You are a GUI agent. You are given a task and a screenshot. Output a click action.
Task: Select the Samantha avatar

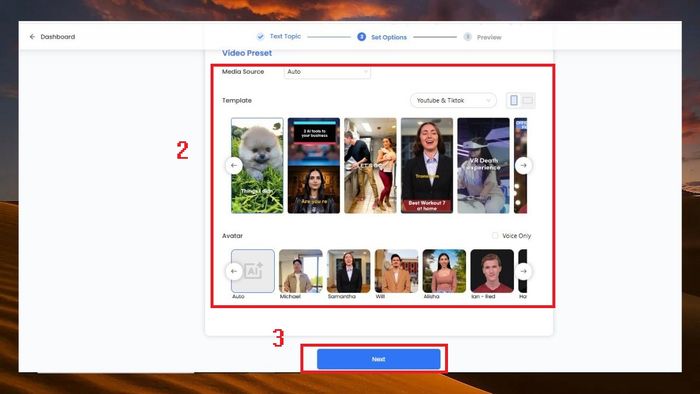click(349, 271)
